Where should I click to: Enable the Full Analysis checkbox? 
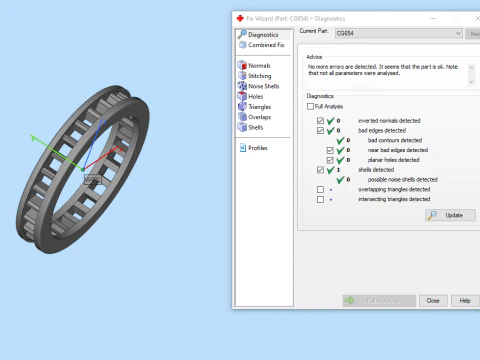(x=310, y=106)
